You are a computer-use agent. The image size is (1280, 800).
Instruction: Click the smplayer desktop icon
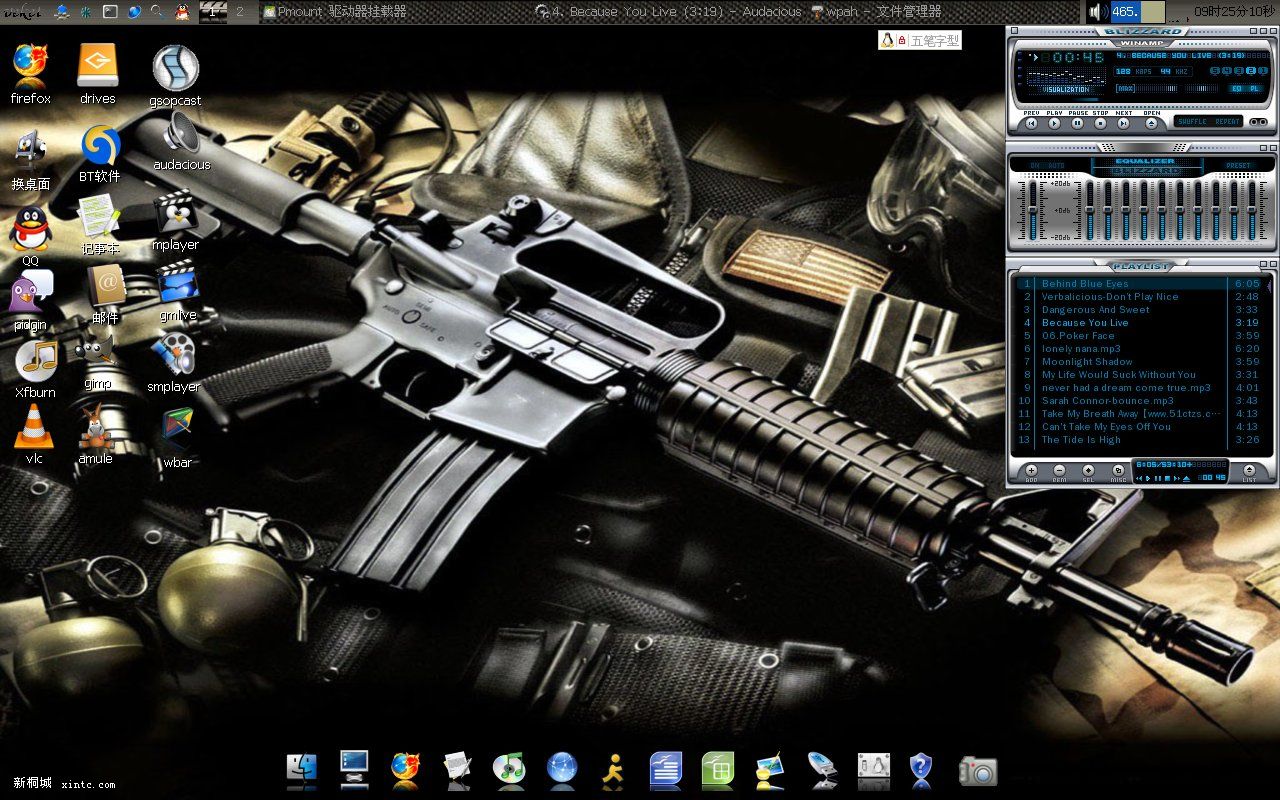[174, 362]
